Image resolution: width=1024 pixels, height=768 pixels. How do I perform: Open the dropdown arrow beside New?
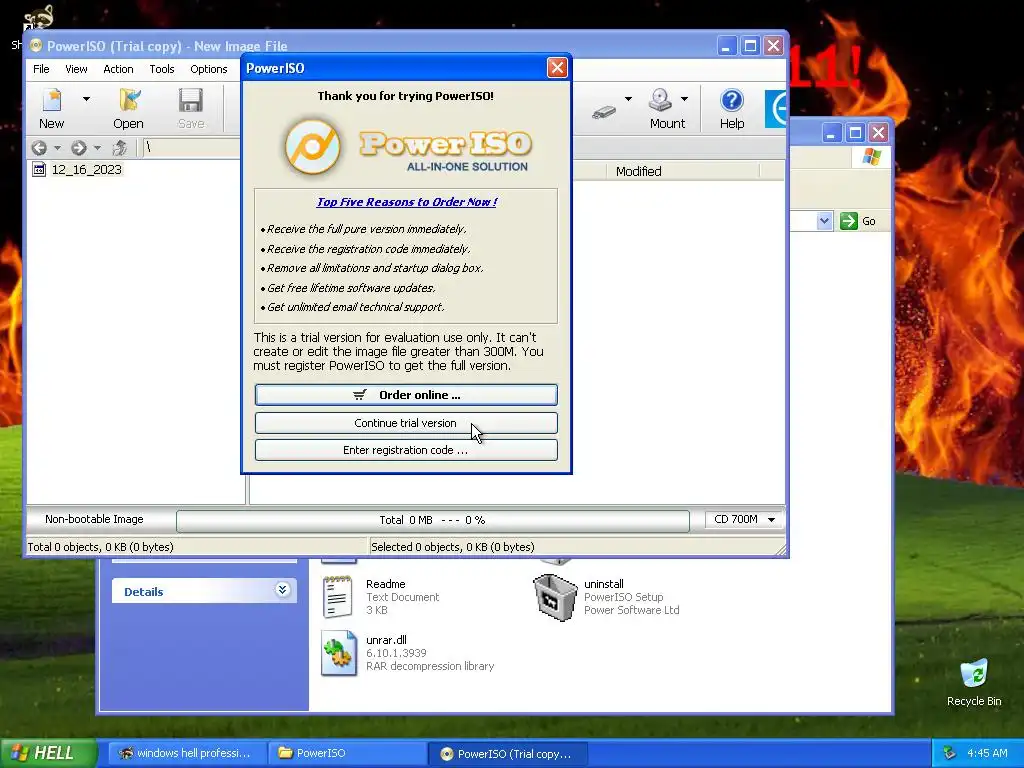coord(86,99)
